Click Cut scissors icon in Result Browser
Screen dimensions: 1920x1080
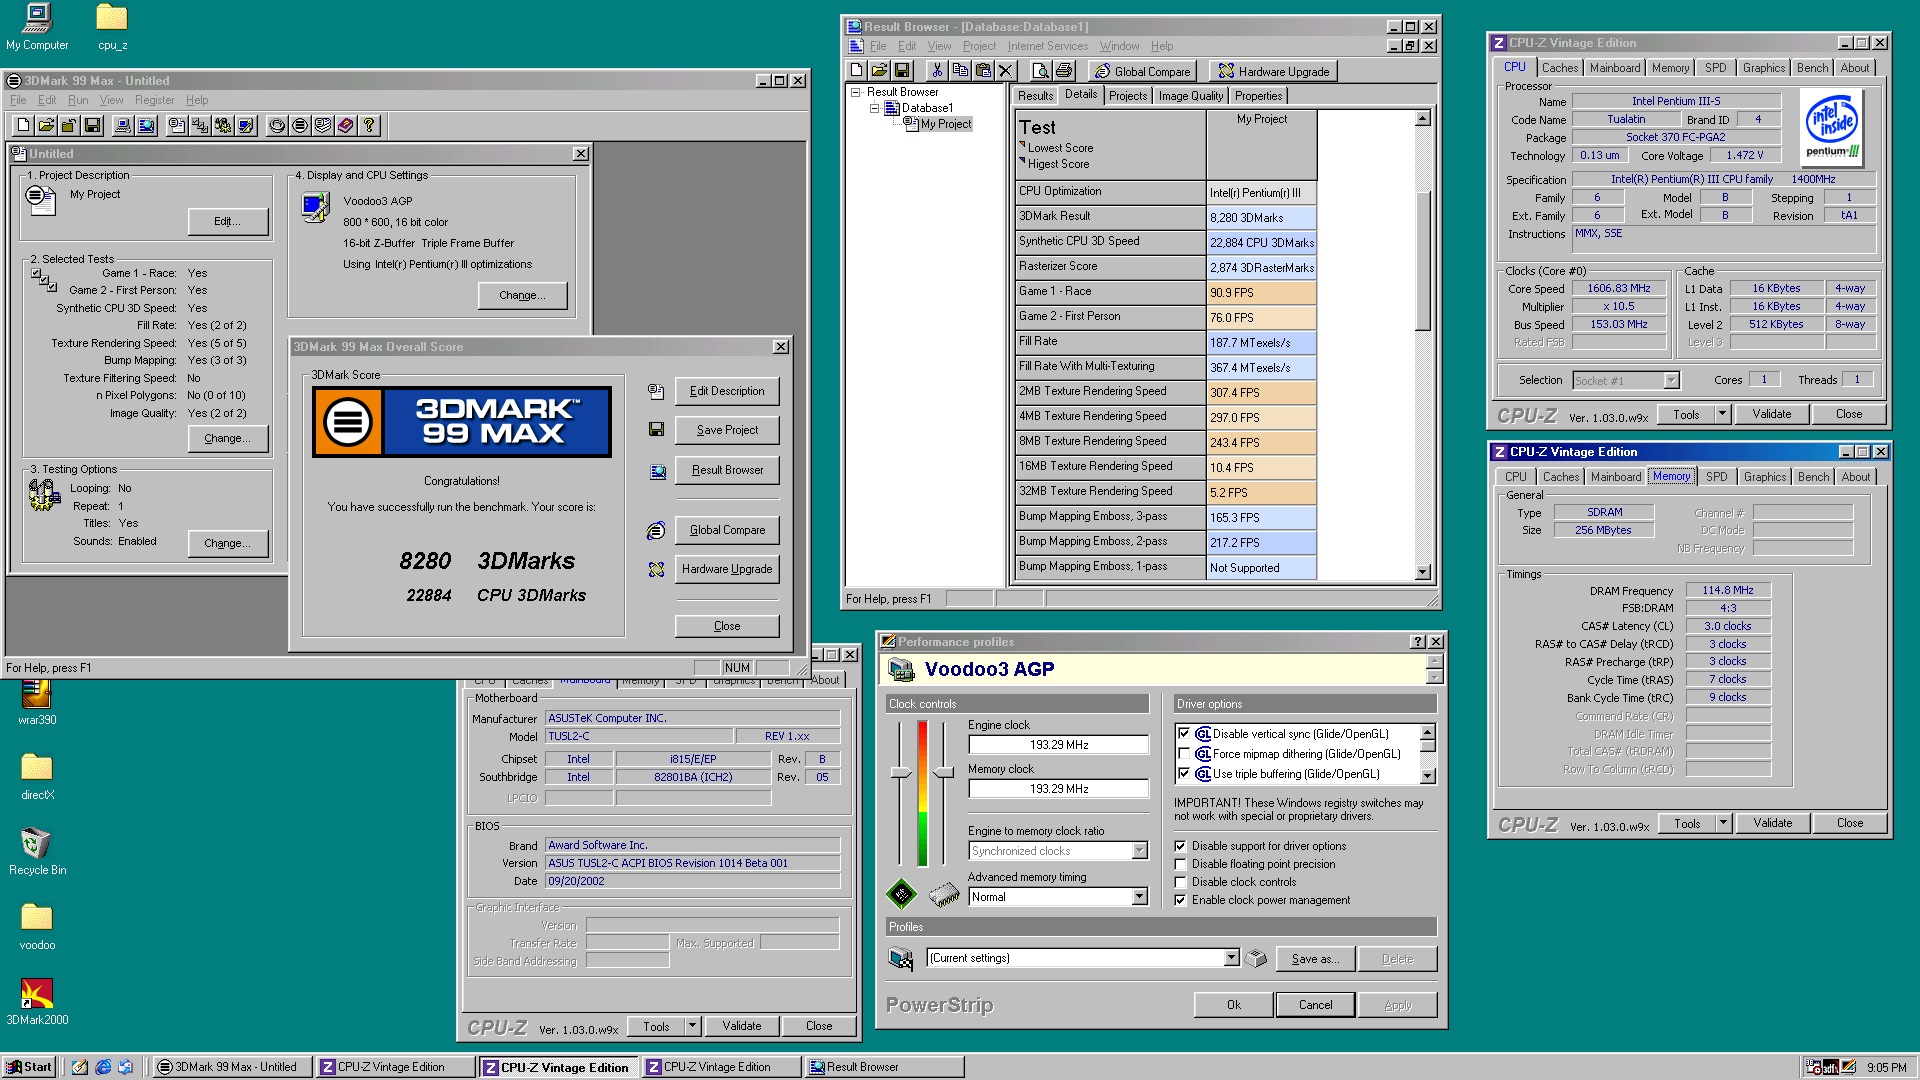coord(937,71)
